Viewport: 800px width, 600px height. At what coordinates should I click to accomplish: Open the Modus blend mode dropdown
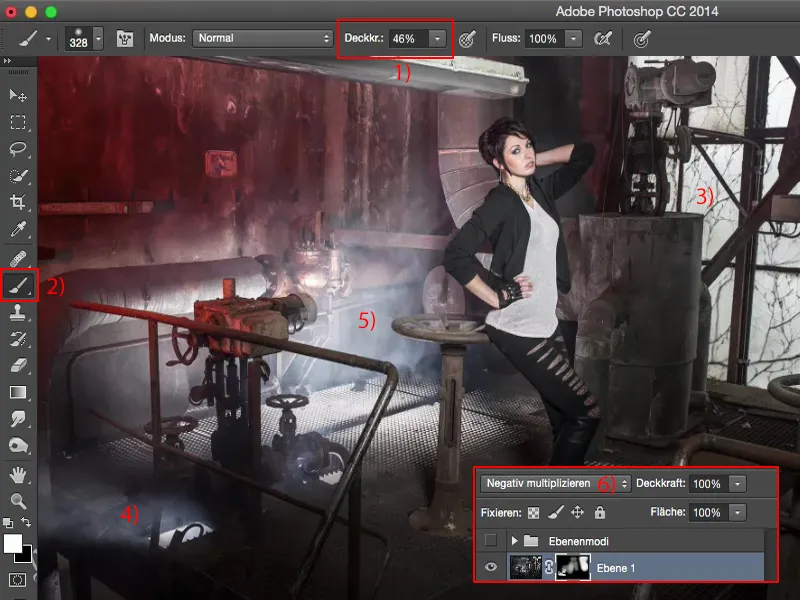(263, 38)
